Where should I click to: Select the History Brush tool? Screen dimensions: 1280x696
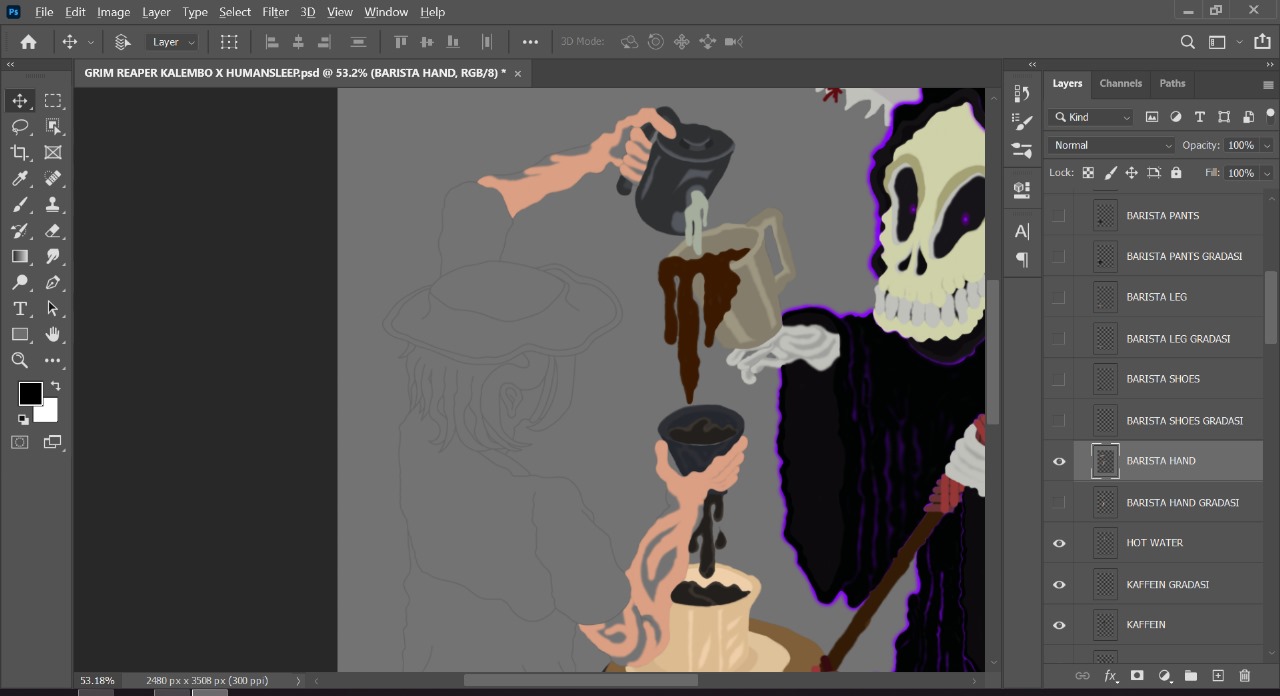tap(20, 231)
